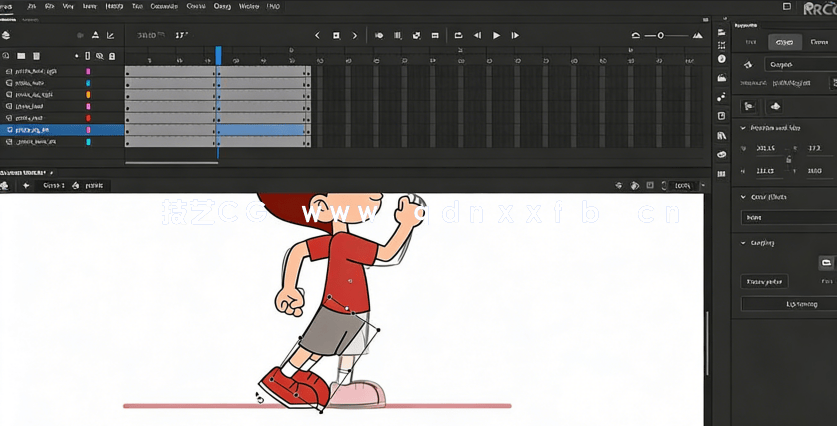837x426 pixels.
Task: Click the Lip syncing button
Action: (x=789, y=304)
